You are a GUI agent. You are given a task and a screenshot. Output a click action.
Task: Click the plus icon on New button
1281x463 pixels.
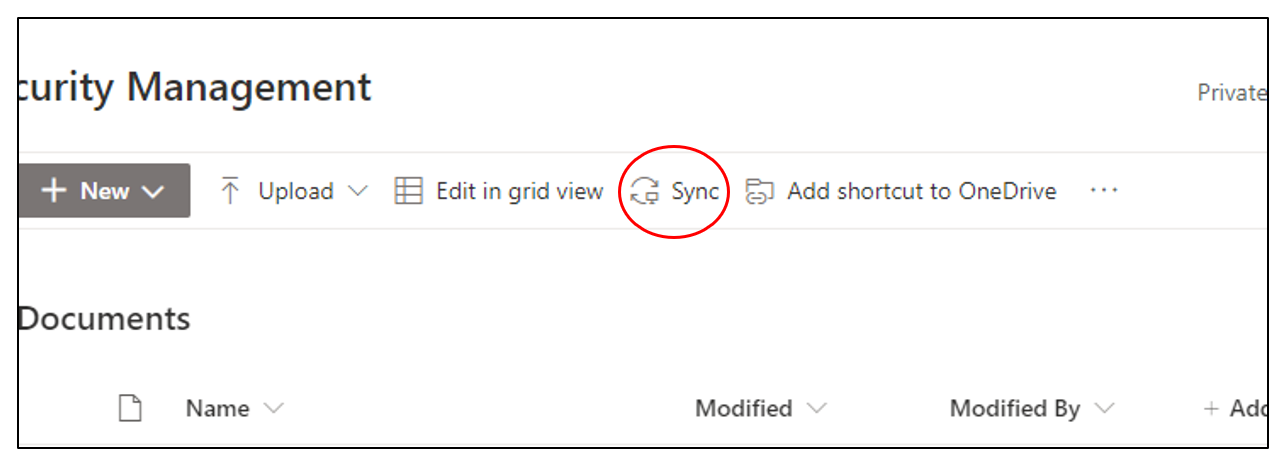[x=54, y=191]
